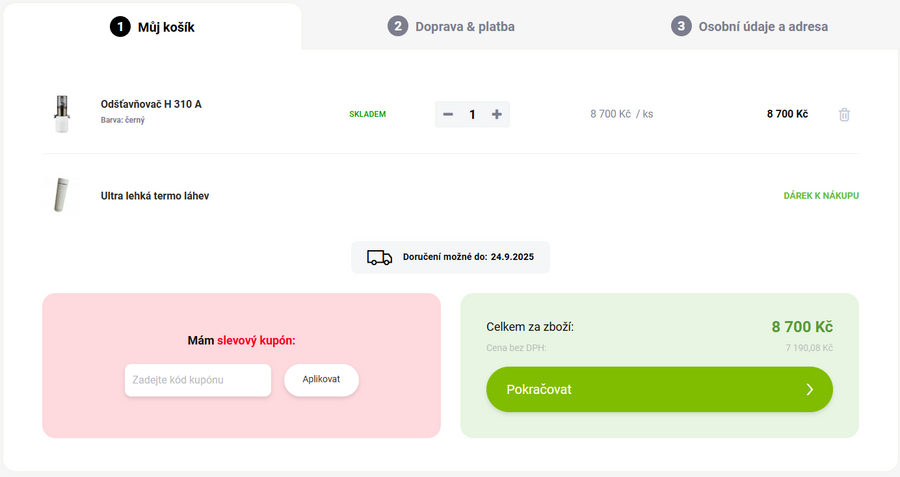Image resolution: width=900 pixels, height=477 pixels.
Task: Click the delivery truck icon
Action: 379,257
